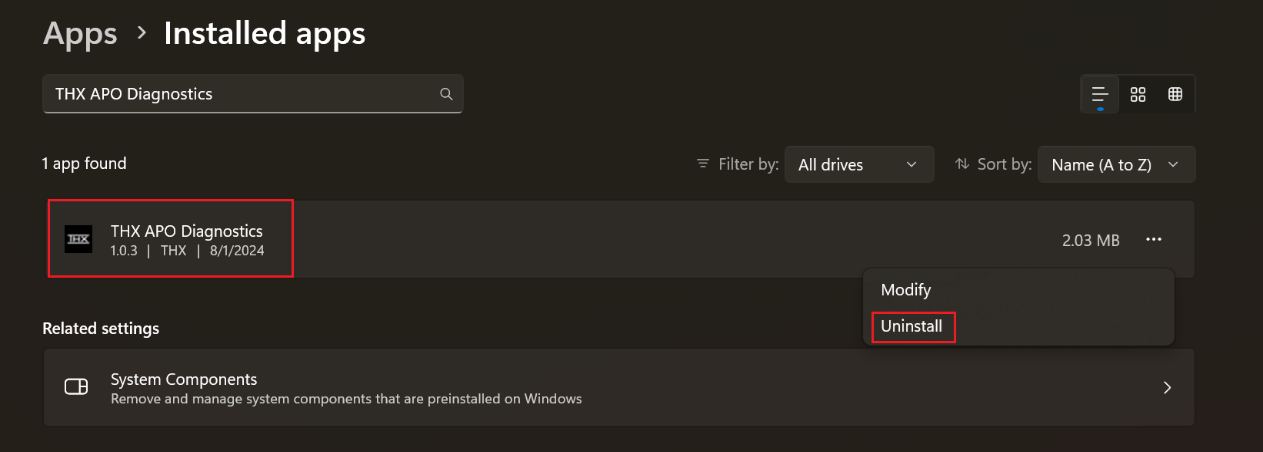The image size is (1263, 452).
Task: Choose Uninstall from the context menu
Action: pos(912,326)
